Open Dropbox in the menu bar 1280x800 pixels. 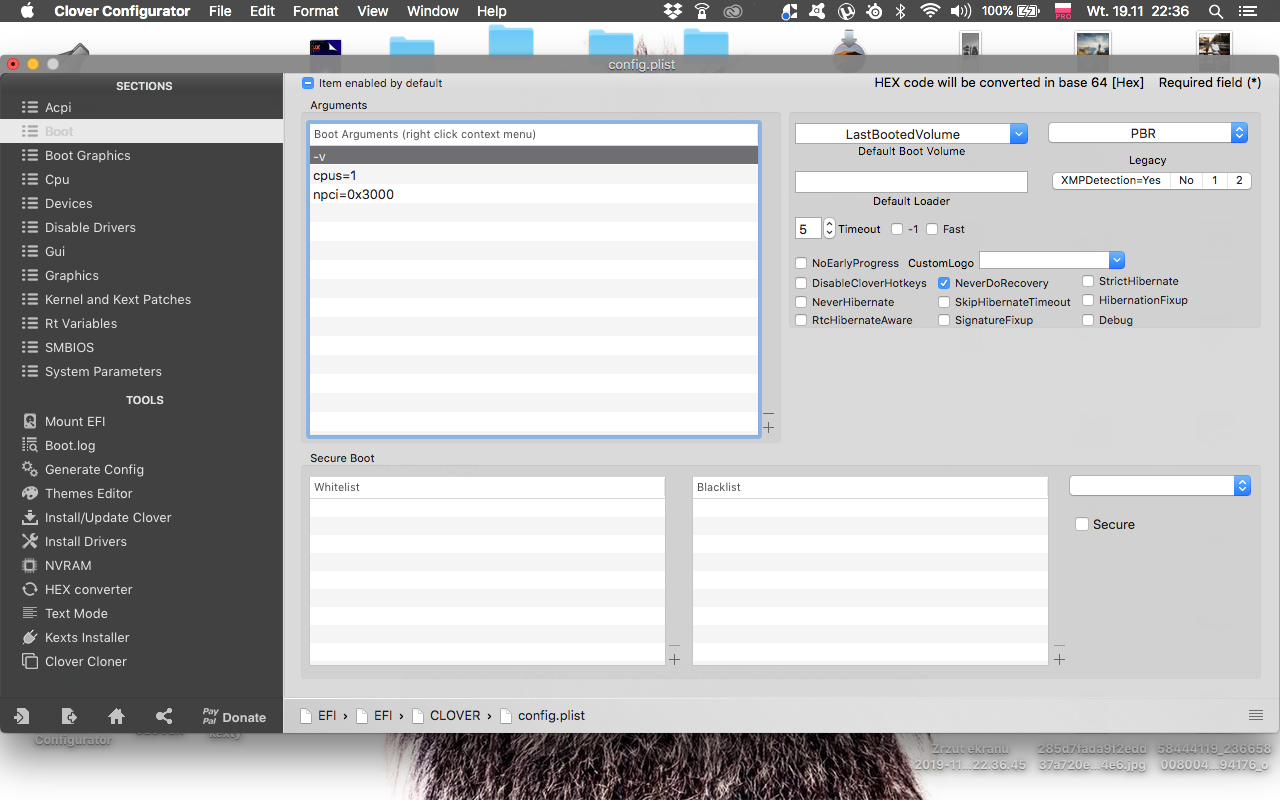(x=672, y=11)
